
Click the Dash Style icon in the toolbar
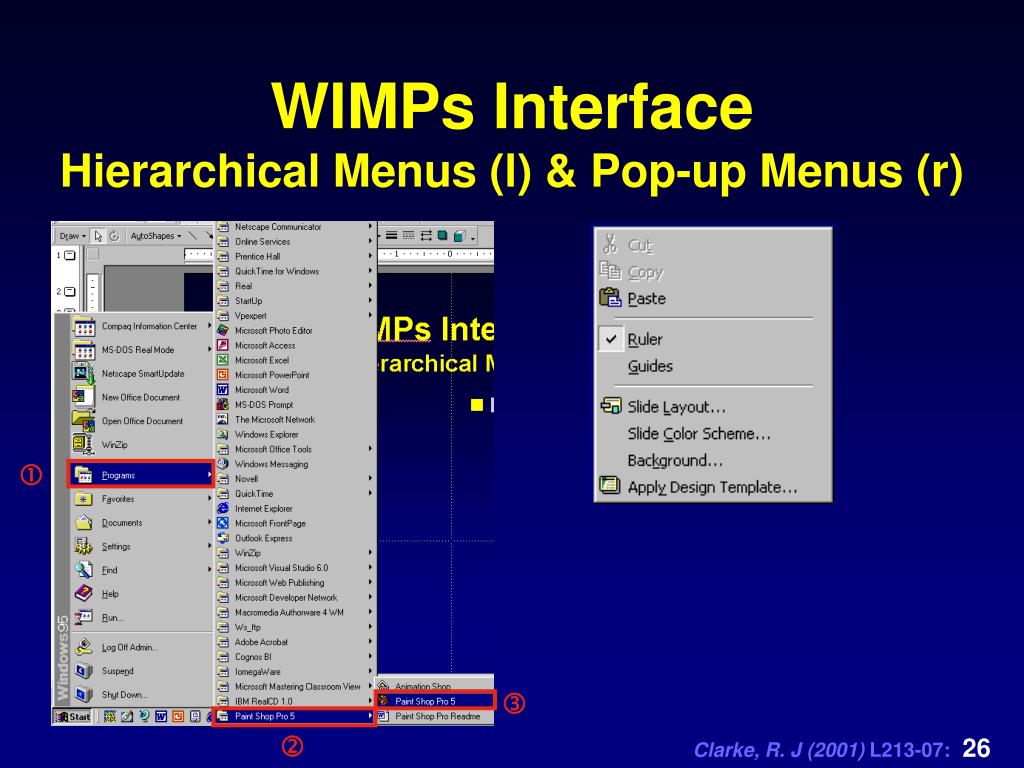408,235
